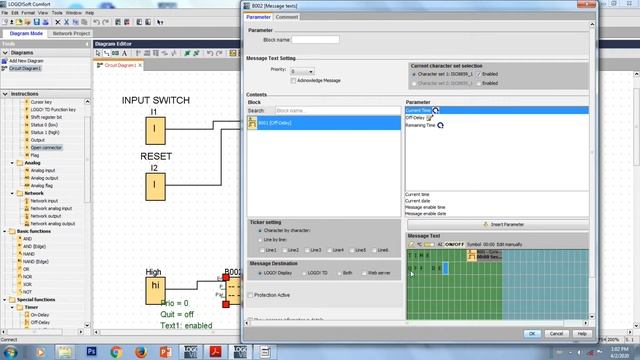
Task: Select the highlighted blue cell in message grid
Action: [445, 268]
